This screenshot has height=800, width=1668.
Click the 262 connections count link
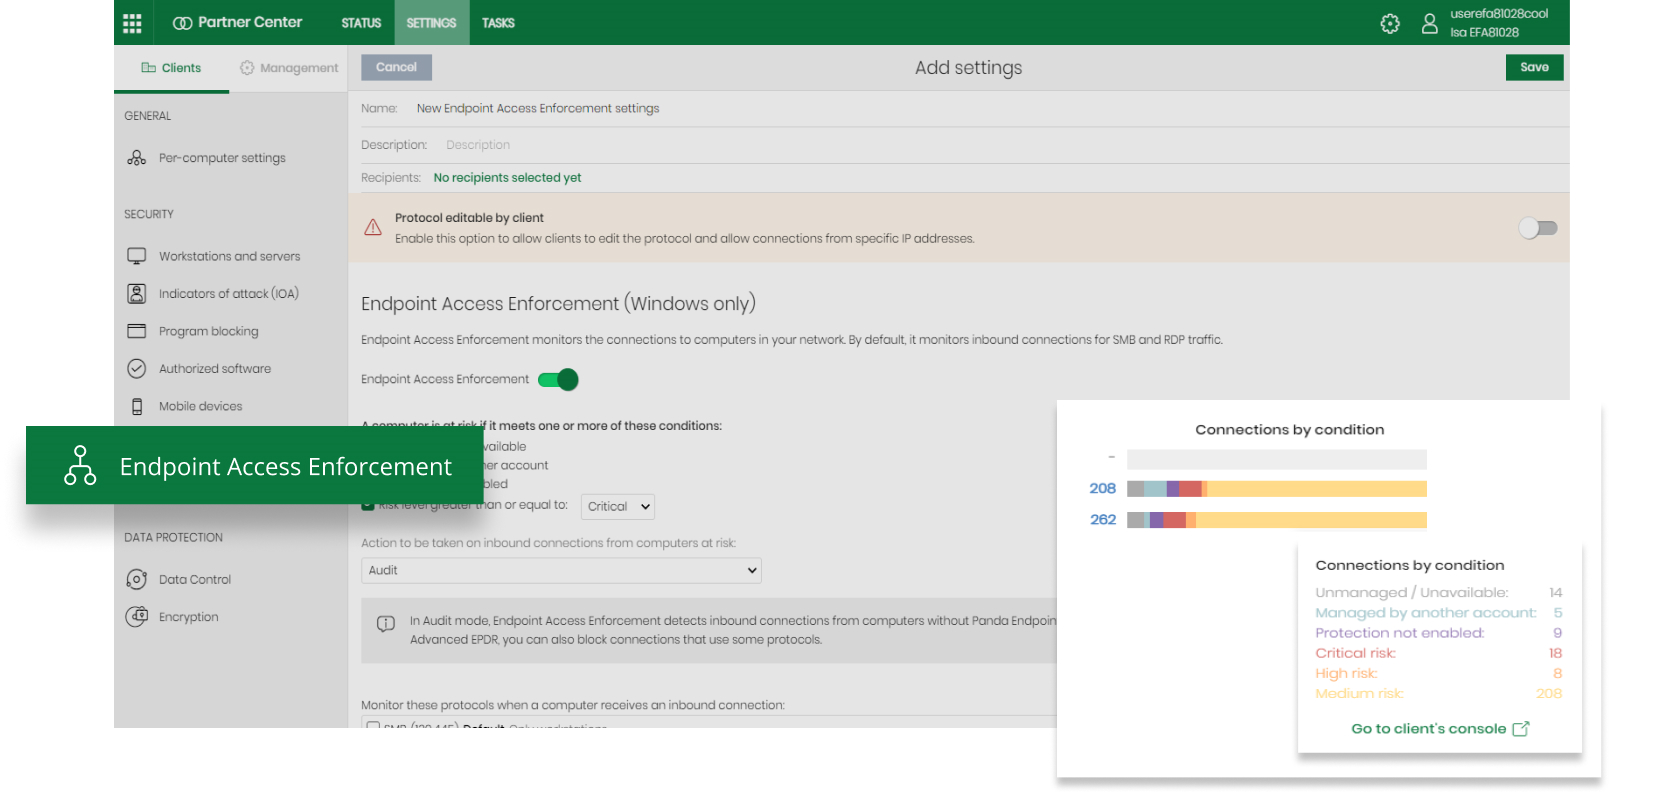tap(1102, 520)
